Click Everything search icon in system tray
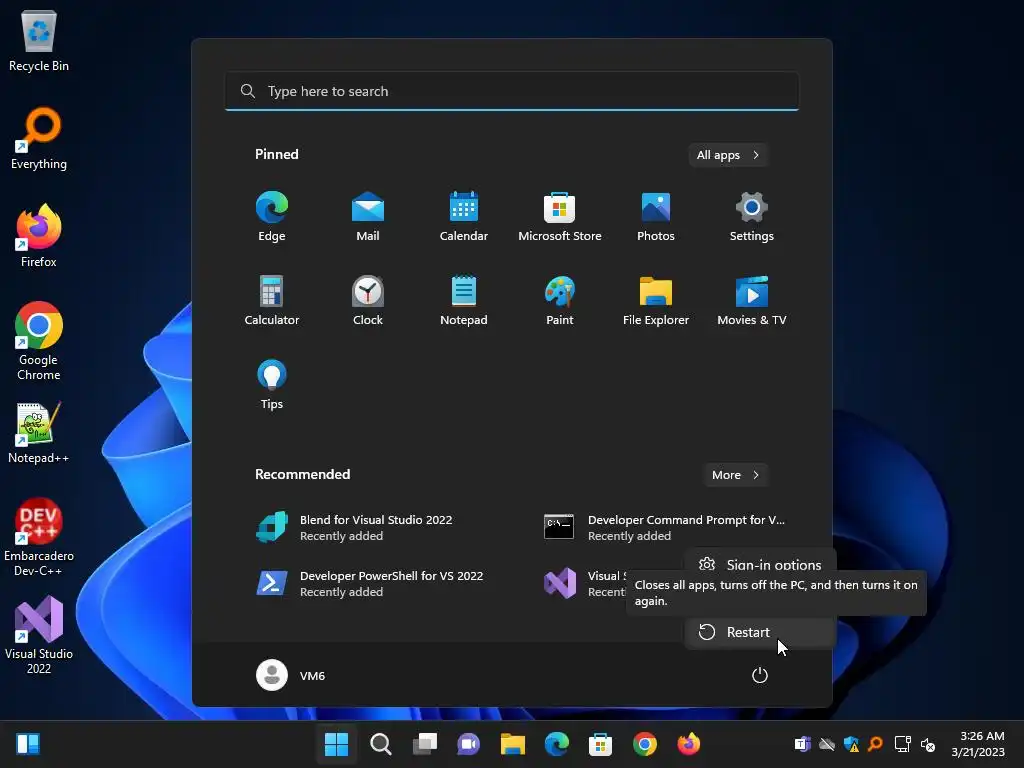 coord(876,744)
